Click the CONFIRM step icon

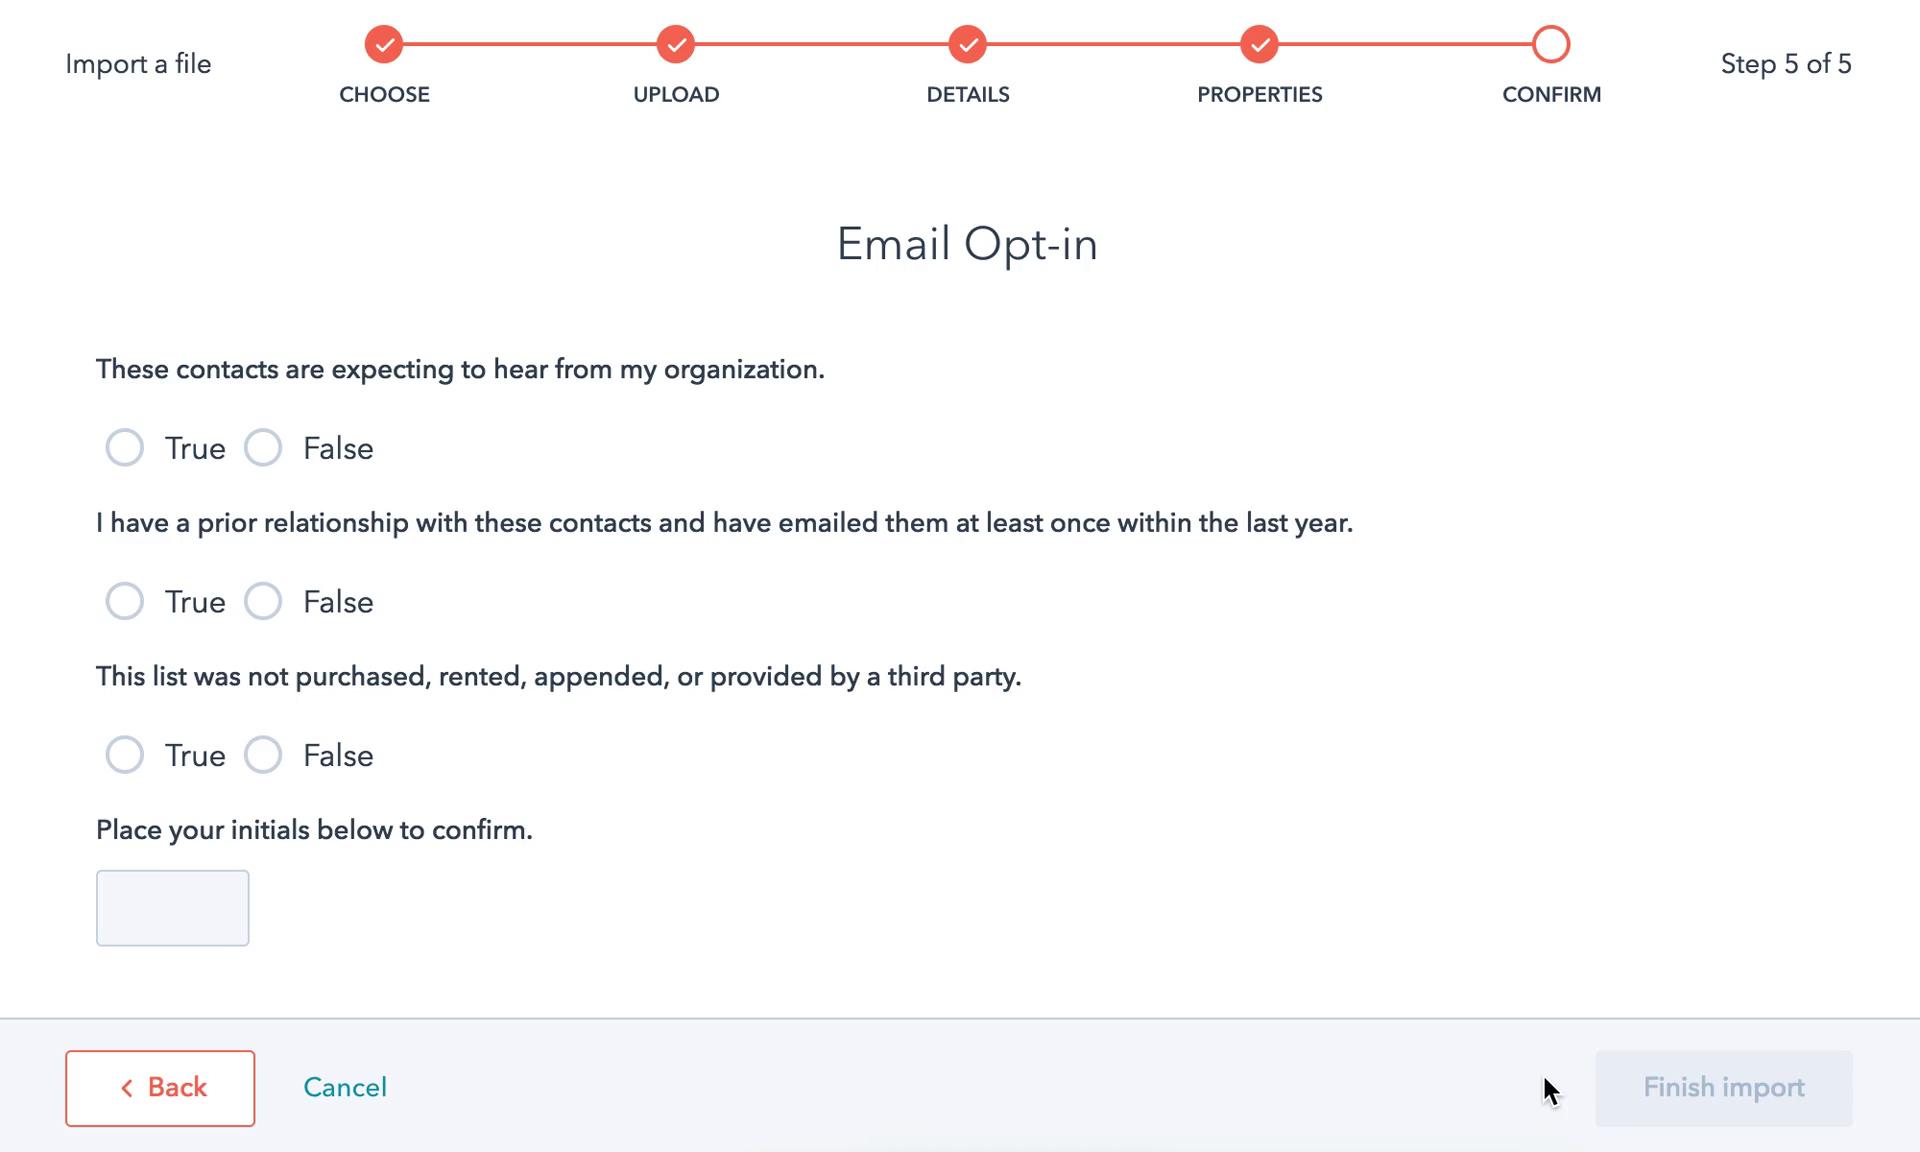(1550, 44)
